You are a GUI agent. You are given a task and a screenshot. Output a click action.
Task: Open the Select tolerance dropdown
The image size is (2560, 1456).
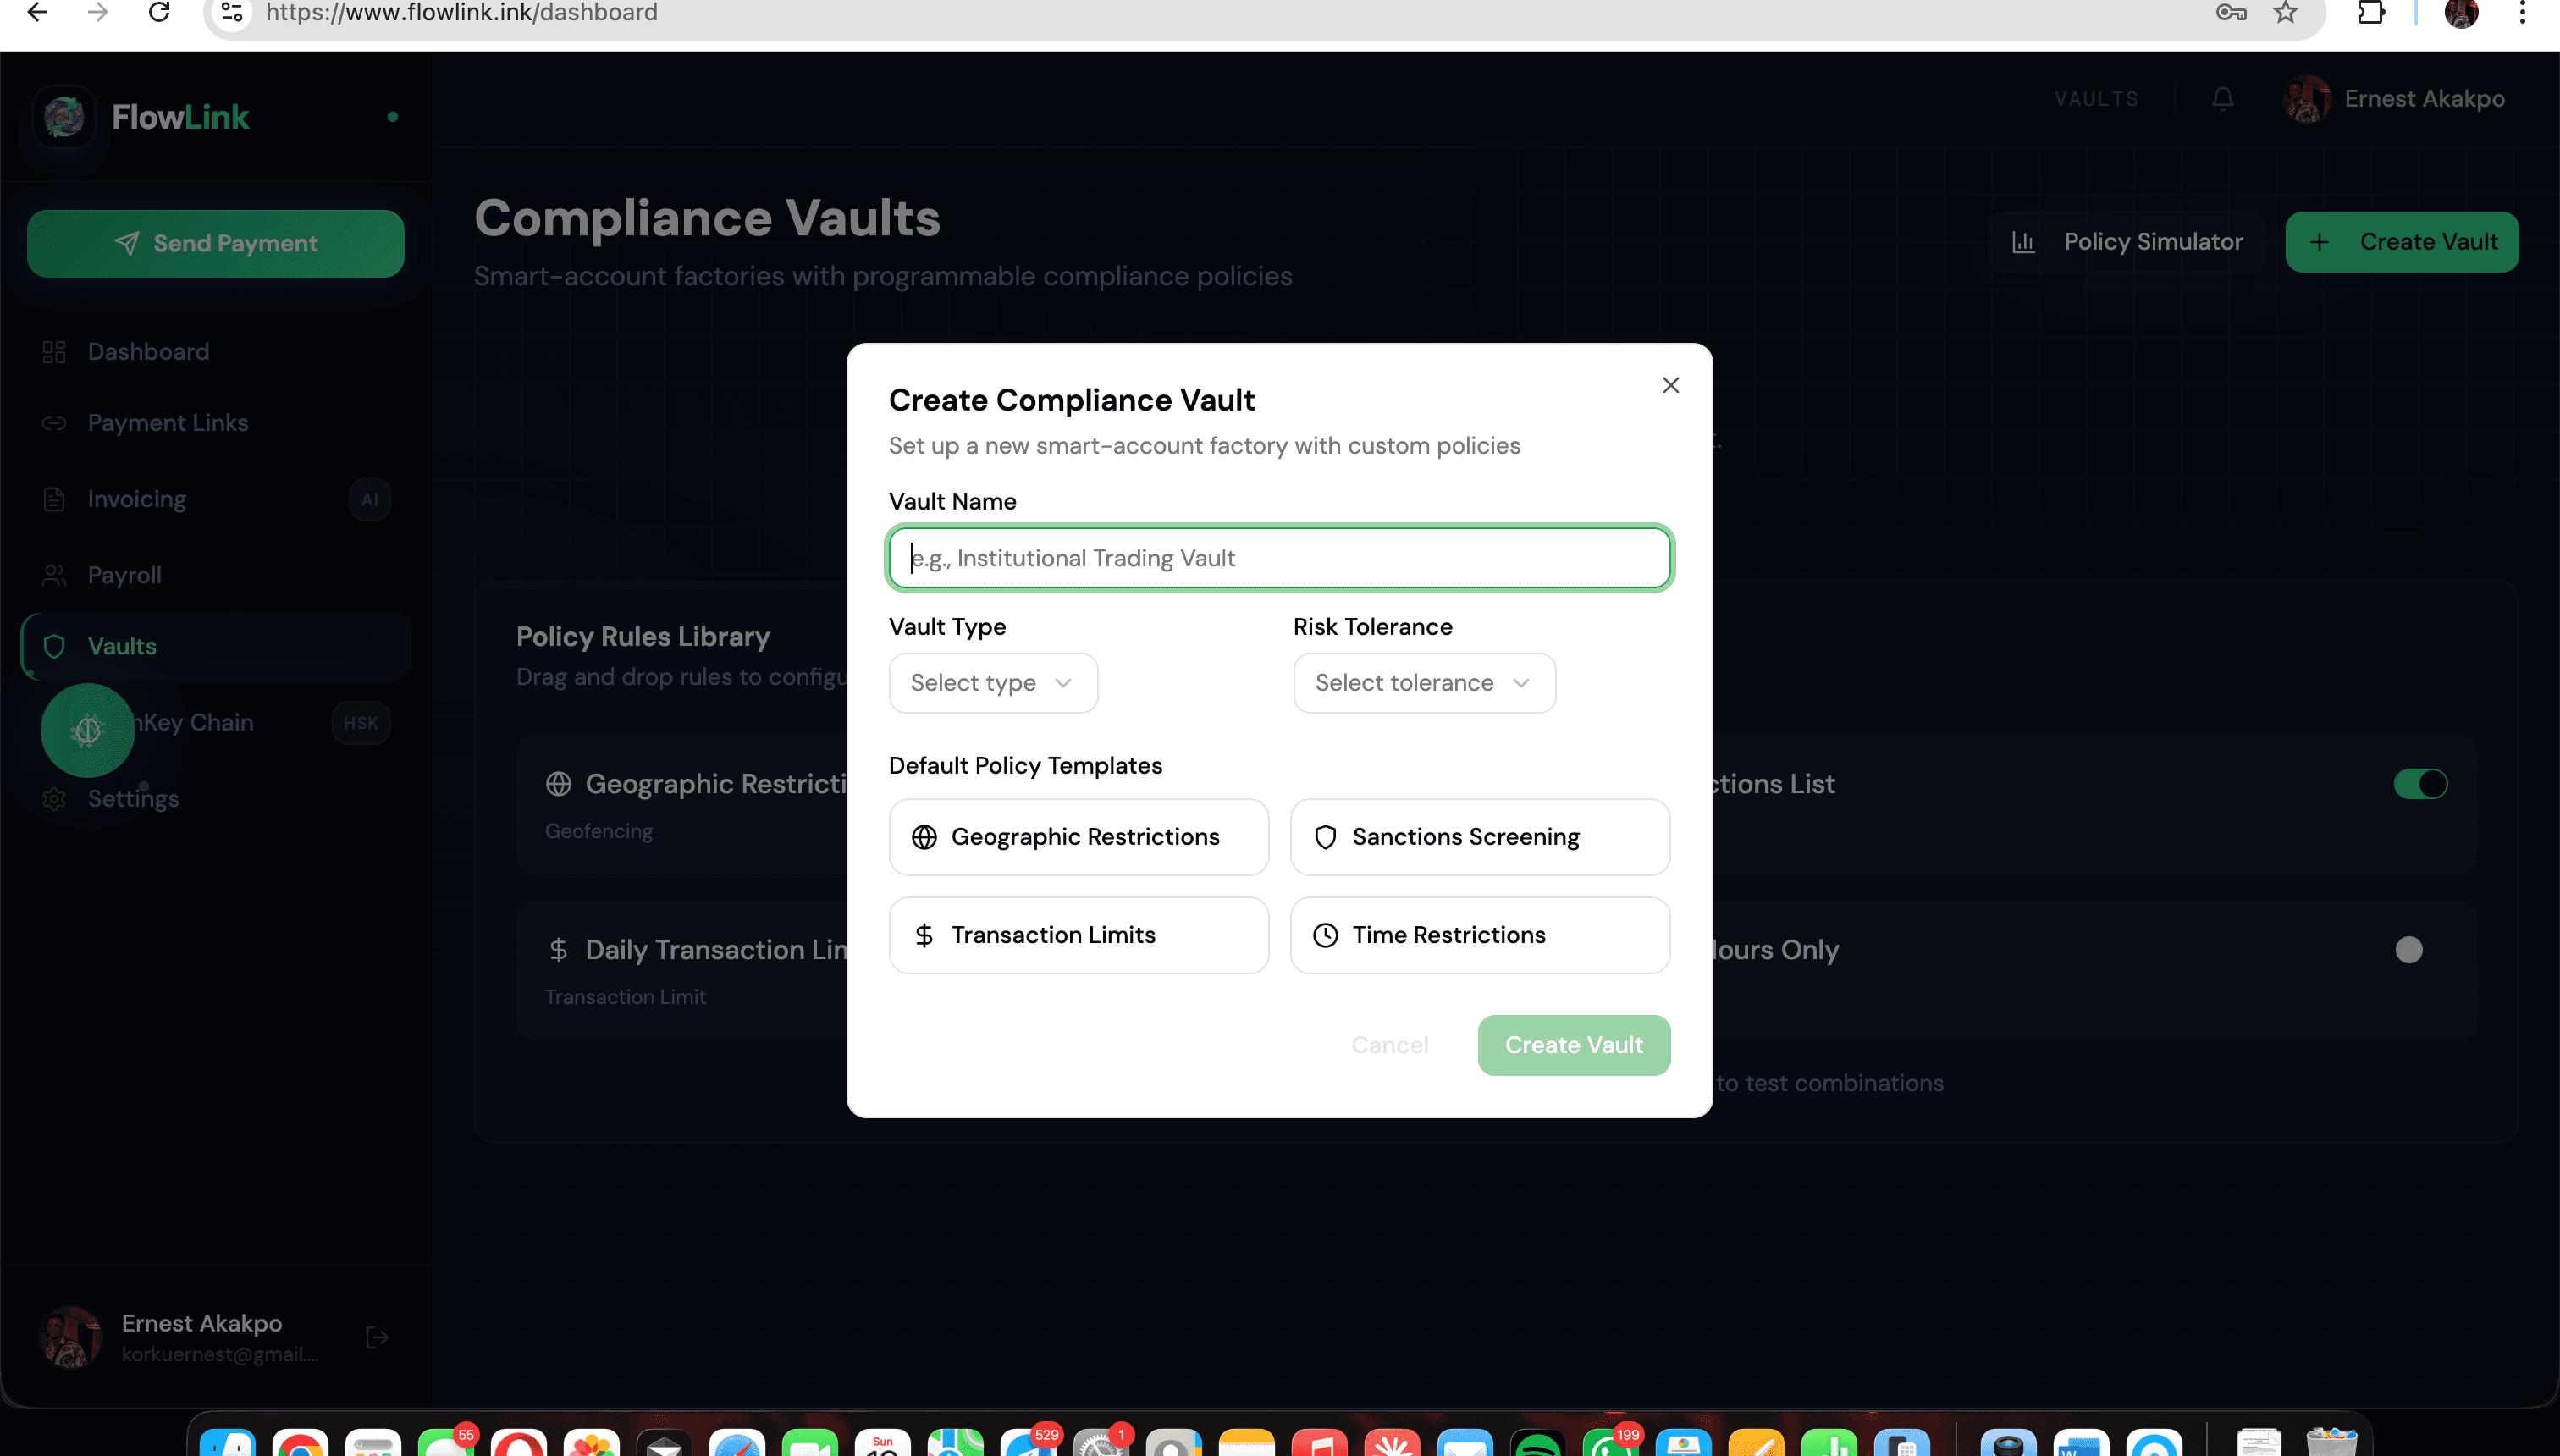1424,683
